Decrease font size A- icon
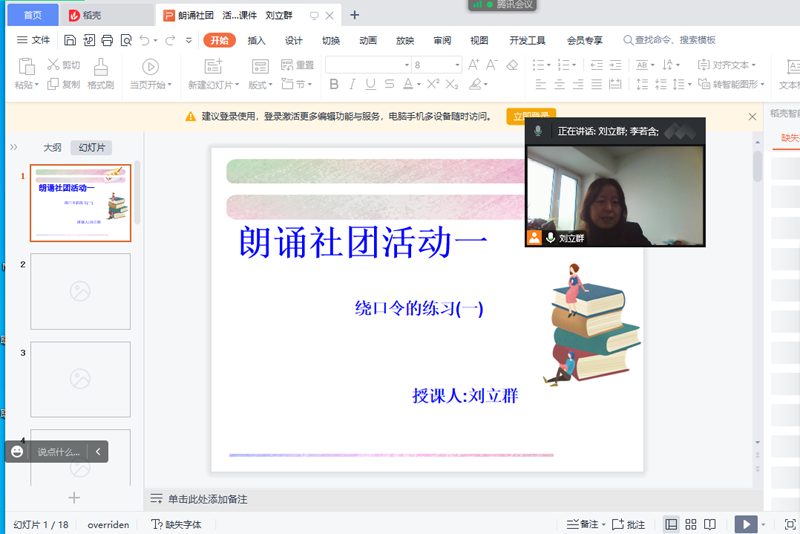Image resolution: width=800 pixels, height=534 pixels. (x=492, y=65)
